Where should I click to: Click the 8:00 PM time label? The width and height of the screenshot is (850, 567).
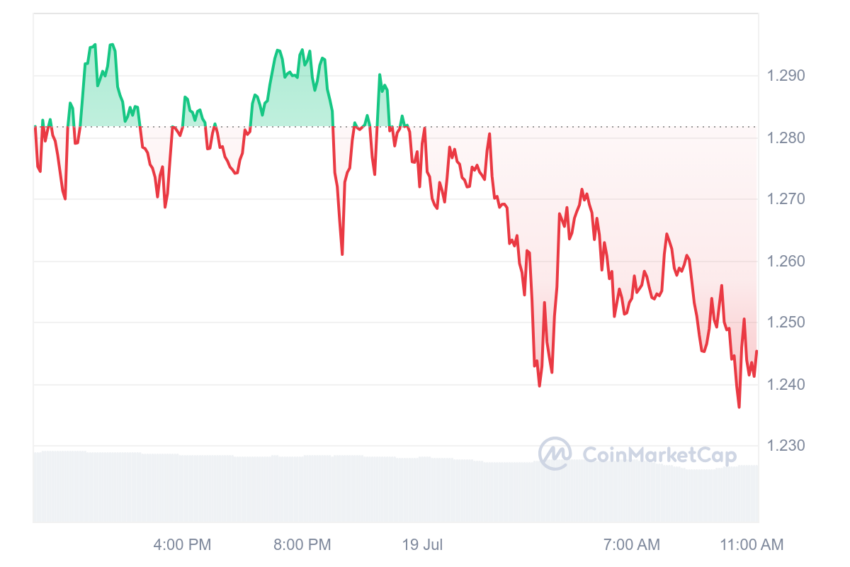coord(302,544)
